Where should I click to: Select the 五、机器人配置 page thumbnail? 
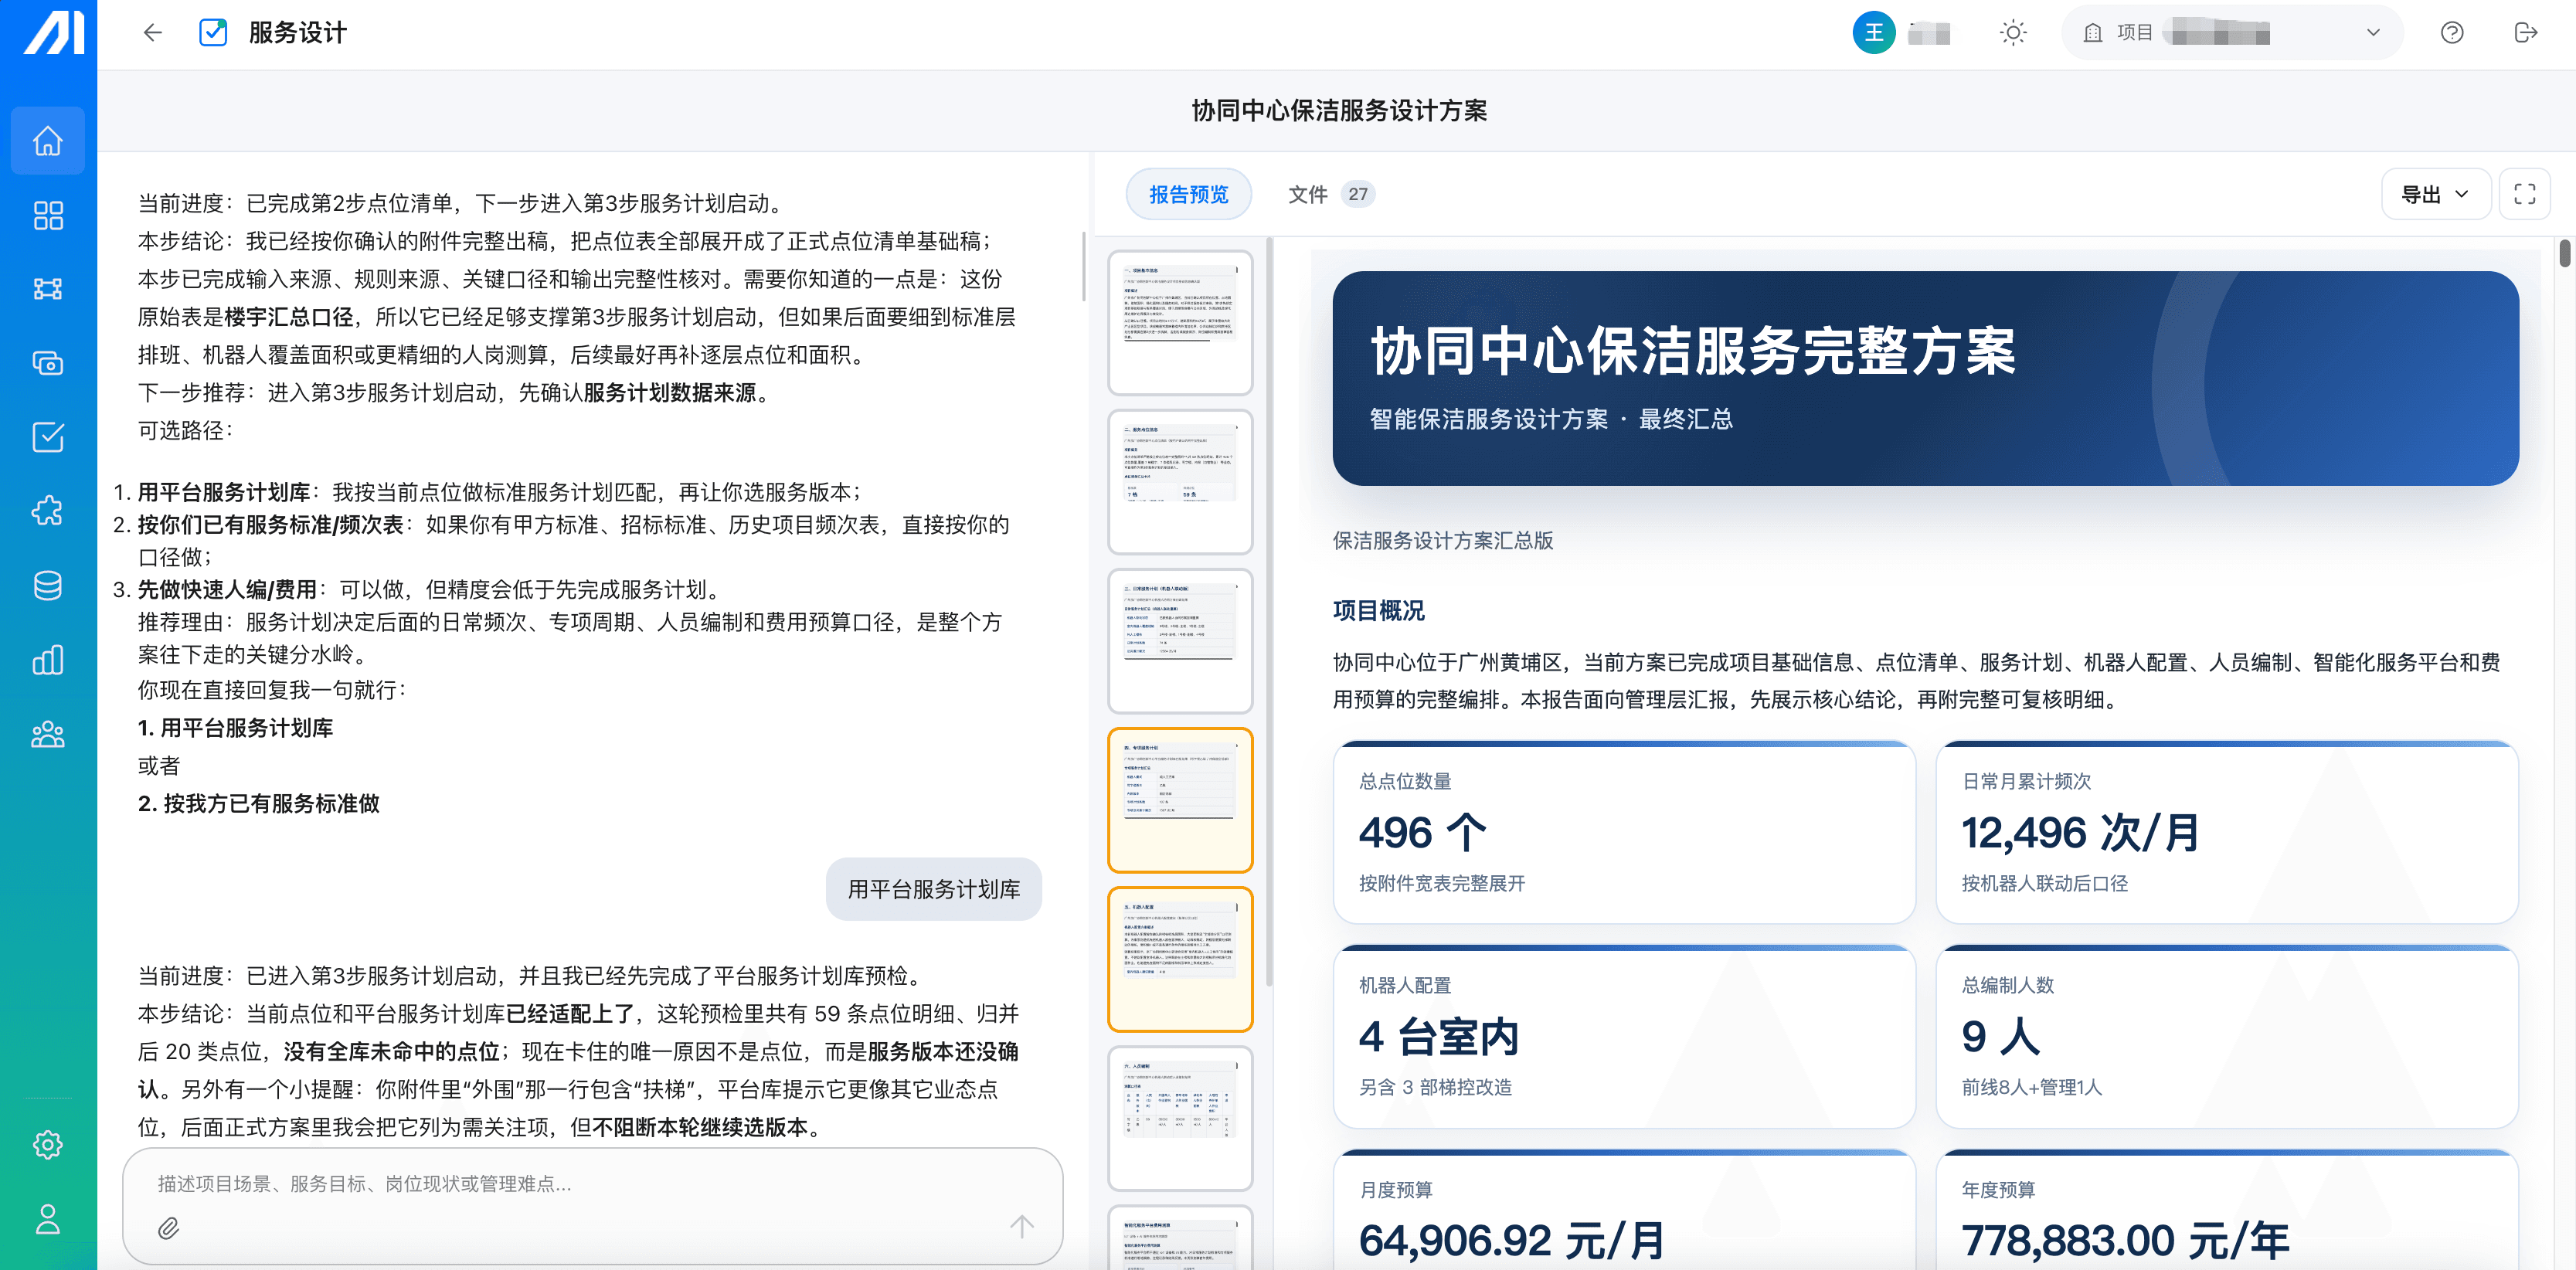click(1180, 959)
